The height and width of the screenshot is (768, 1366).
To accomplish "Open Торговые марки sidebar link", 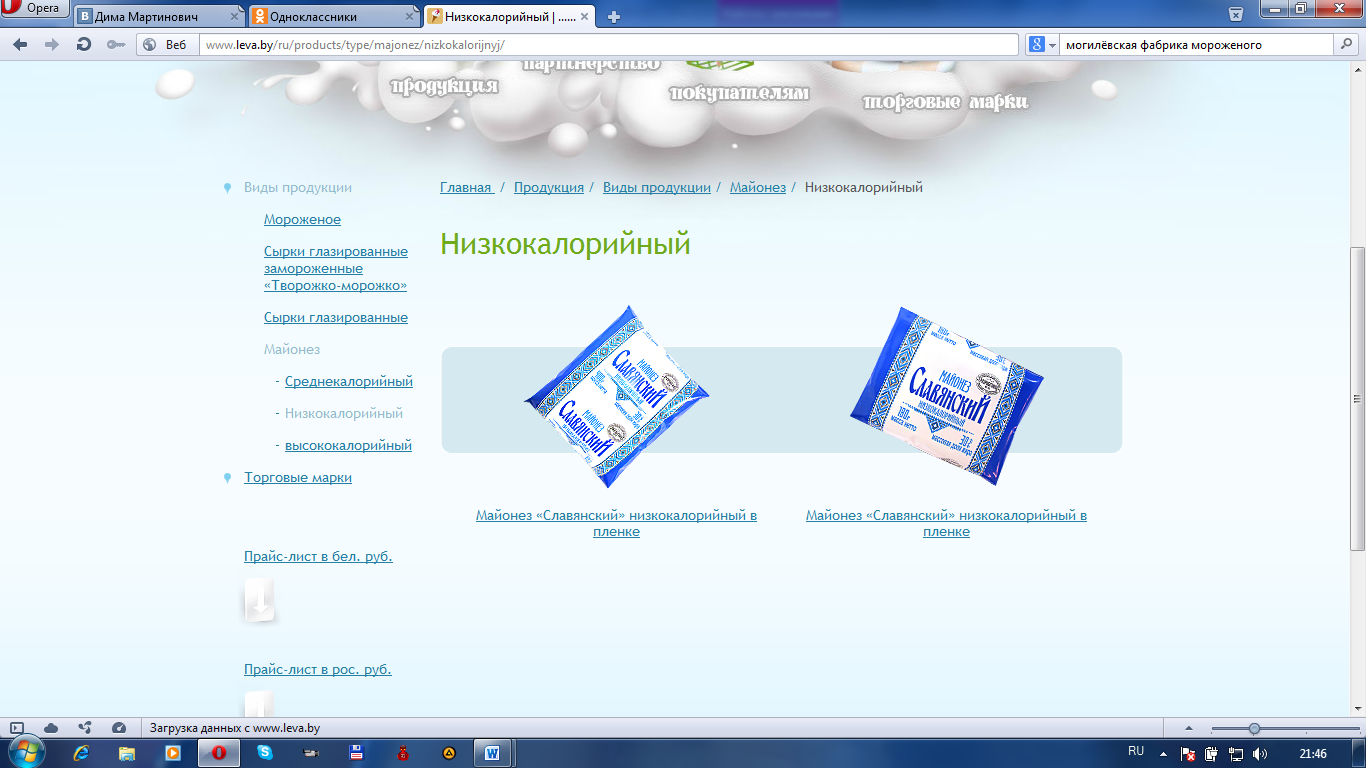I will [x=298, y=477].
